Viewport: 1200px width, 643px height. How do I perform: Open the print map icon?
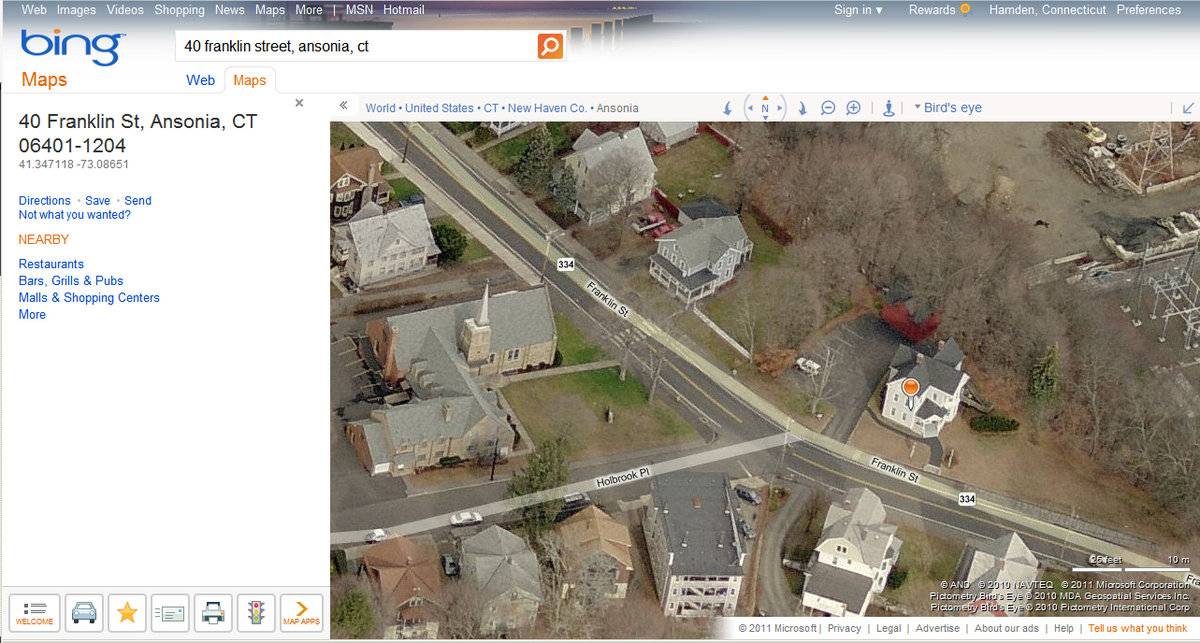[212, 613]
